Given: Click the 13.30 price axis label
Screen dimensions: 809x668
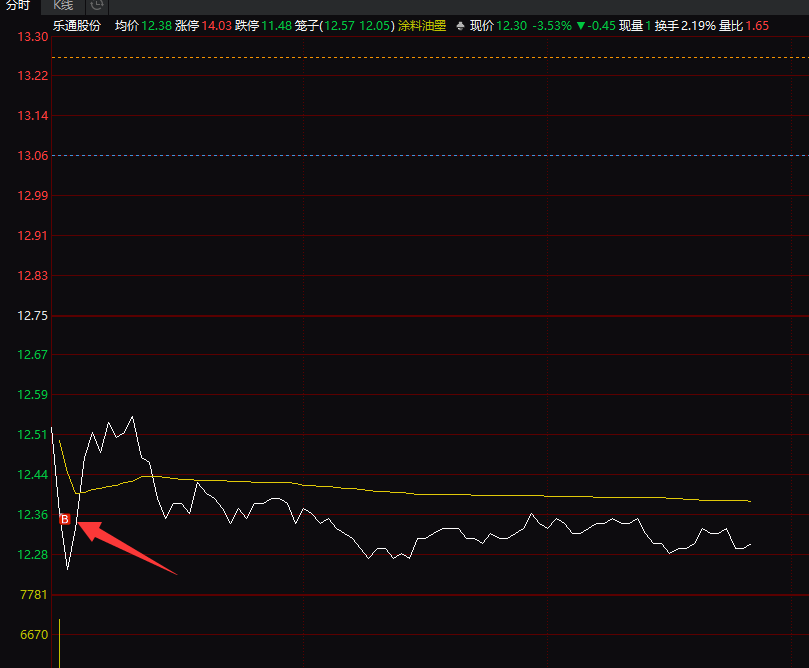Looking at the screenshot, I should (33, 37).
